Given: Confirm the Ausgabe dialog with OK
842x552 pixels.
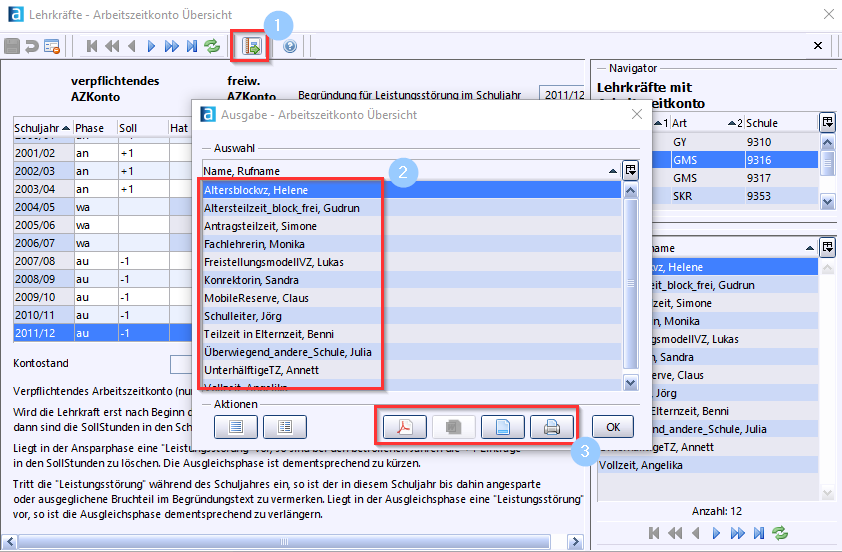Looking at the screenshot, I should click(x=613, y=427).
